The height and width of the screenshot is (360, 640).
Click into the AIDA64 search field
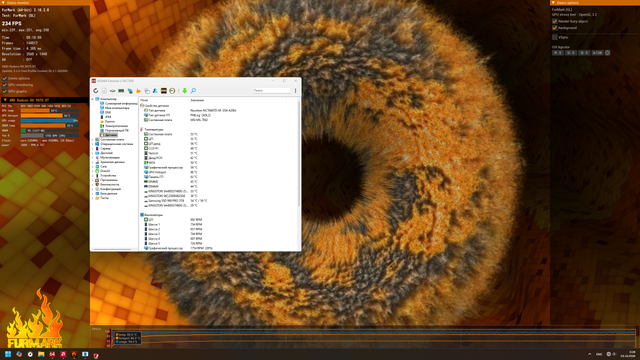point(271,91)
